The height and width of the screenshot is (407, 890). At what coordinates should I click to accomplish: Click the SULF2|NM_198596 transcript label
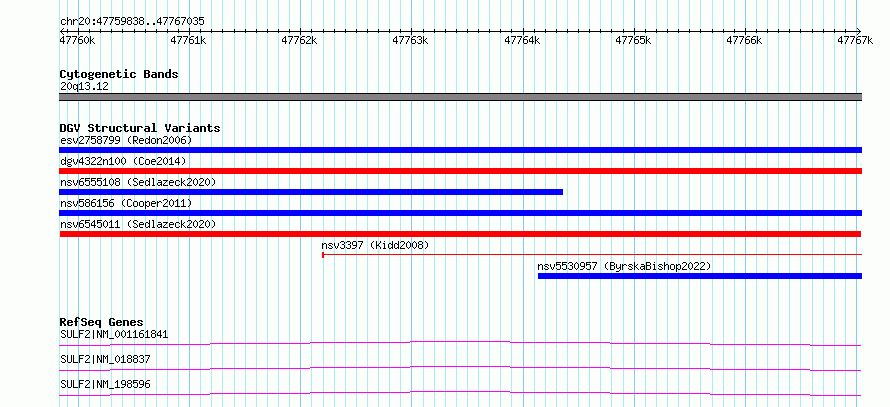pyautogui.click(x=105, y=384)
